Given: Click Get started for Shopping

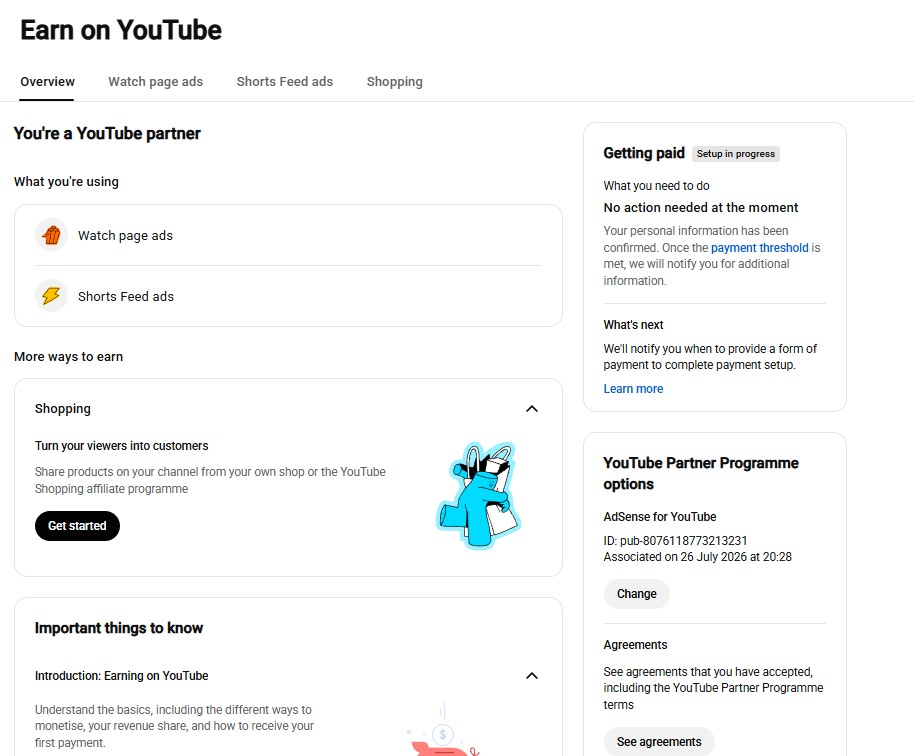Looking at the screenshot, I should pyautogui.click(x=77, y=526).
